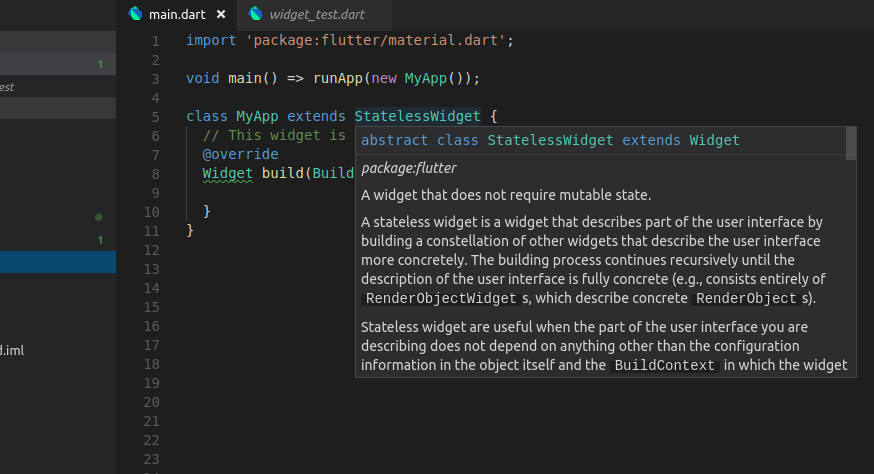The width and height of the screenshot is (874, 474).
Task: Click the hover popup's scrollbar thumb
Action: (851, 144)
